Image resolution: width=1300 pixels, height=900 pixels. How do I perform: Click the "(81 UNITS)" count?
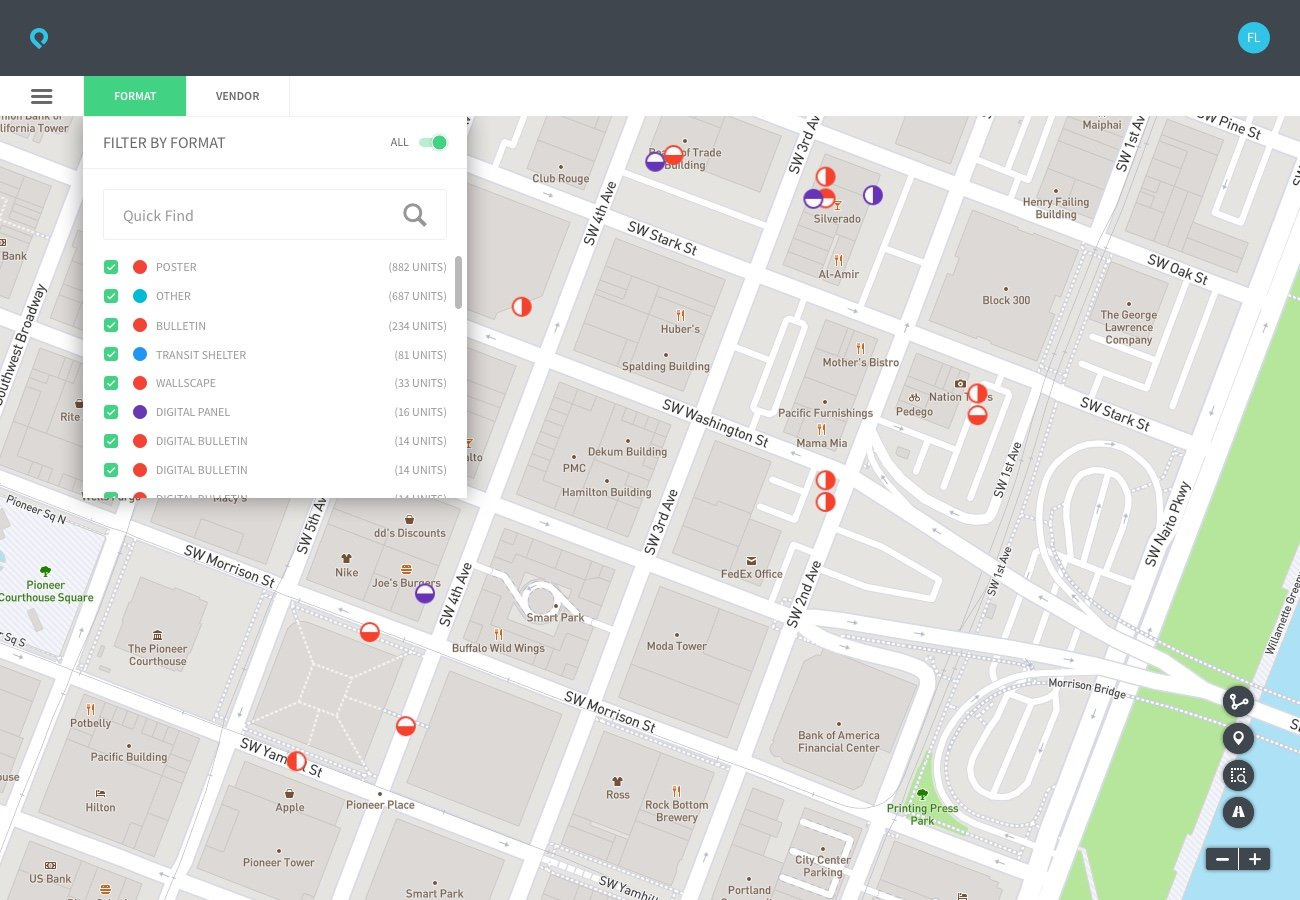click(420, 355)
